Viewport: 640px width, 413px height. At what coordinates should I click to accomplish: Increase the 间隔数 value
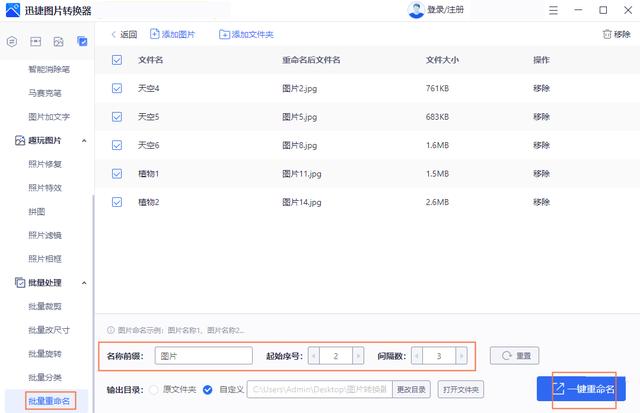[x=461, y=356]
